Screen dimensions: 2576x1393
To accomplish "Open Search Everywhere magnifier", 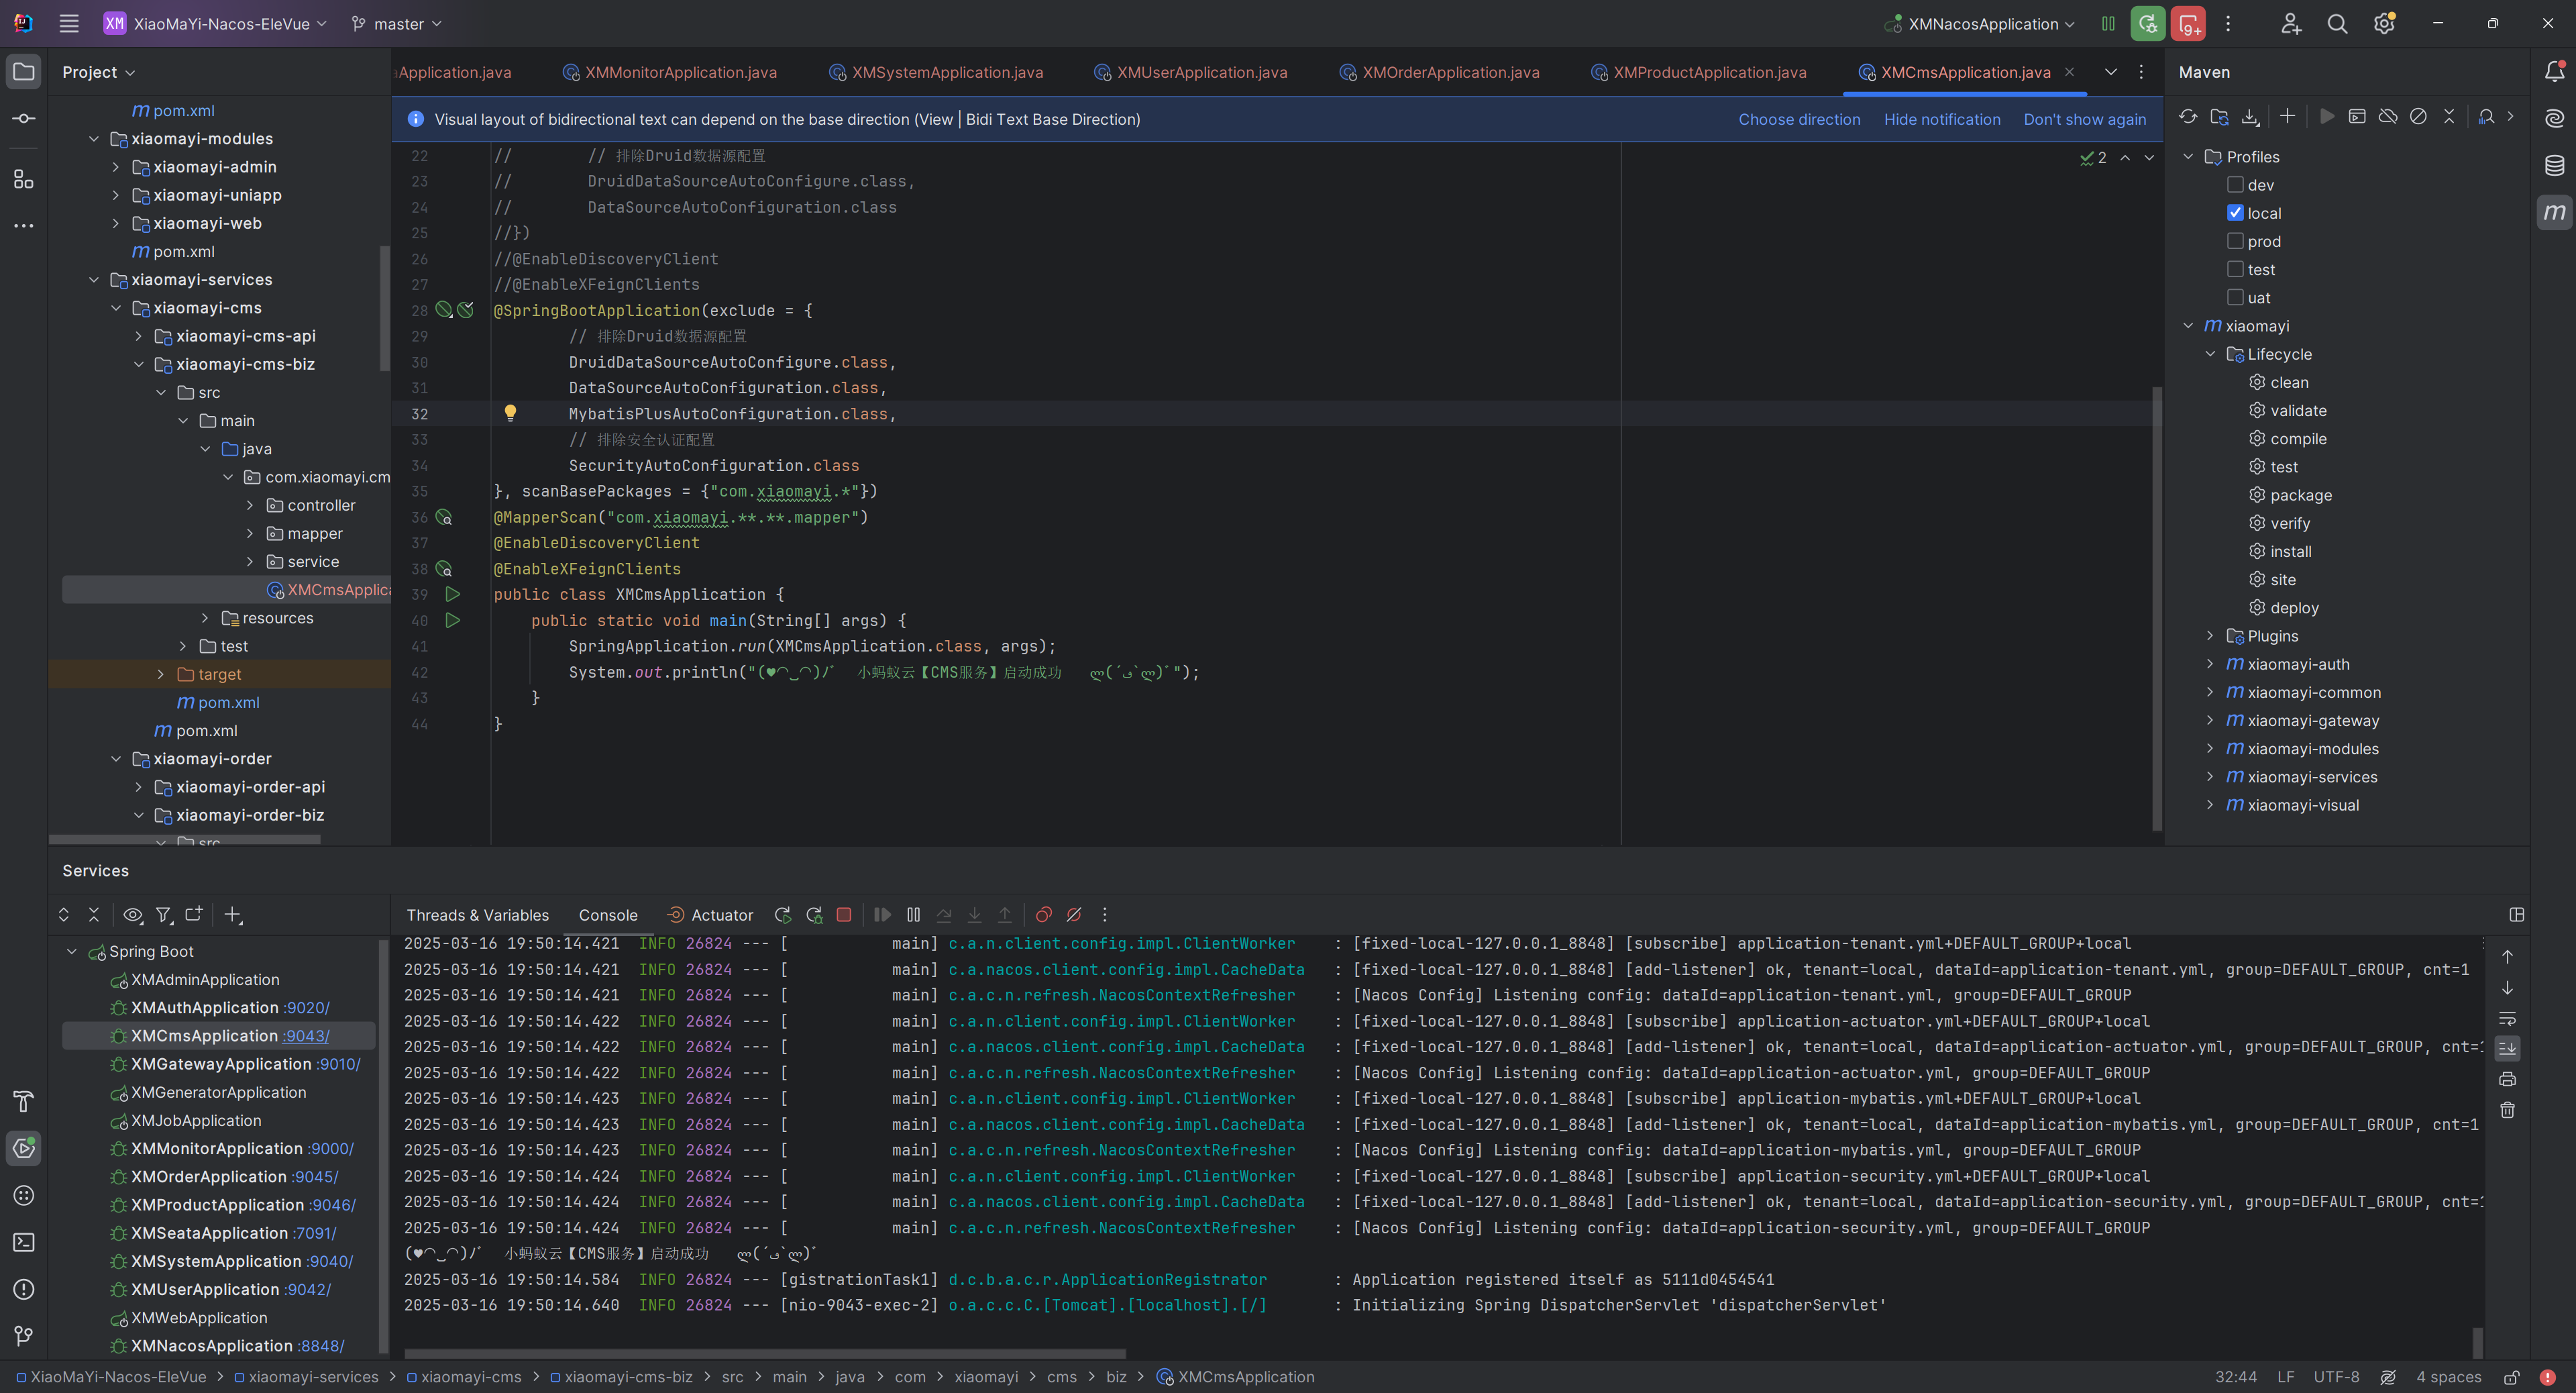I will (x=2337, y=24).
